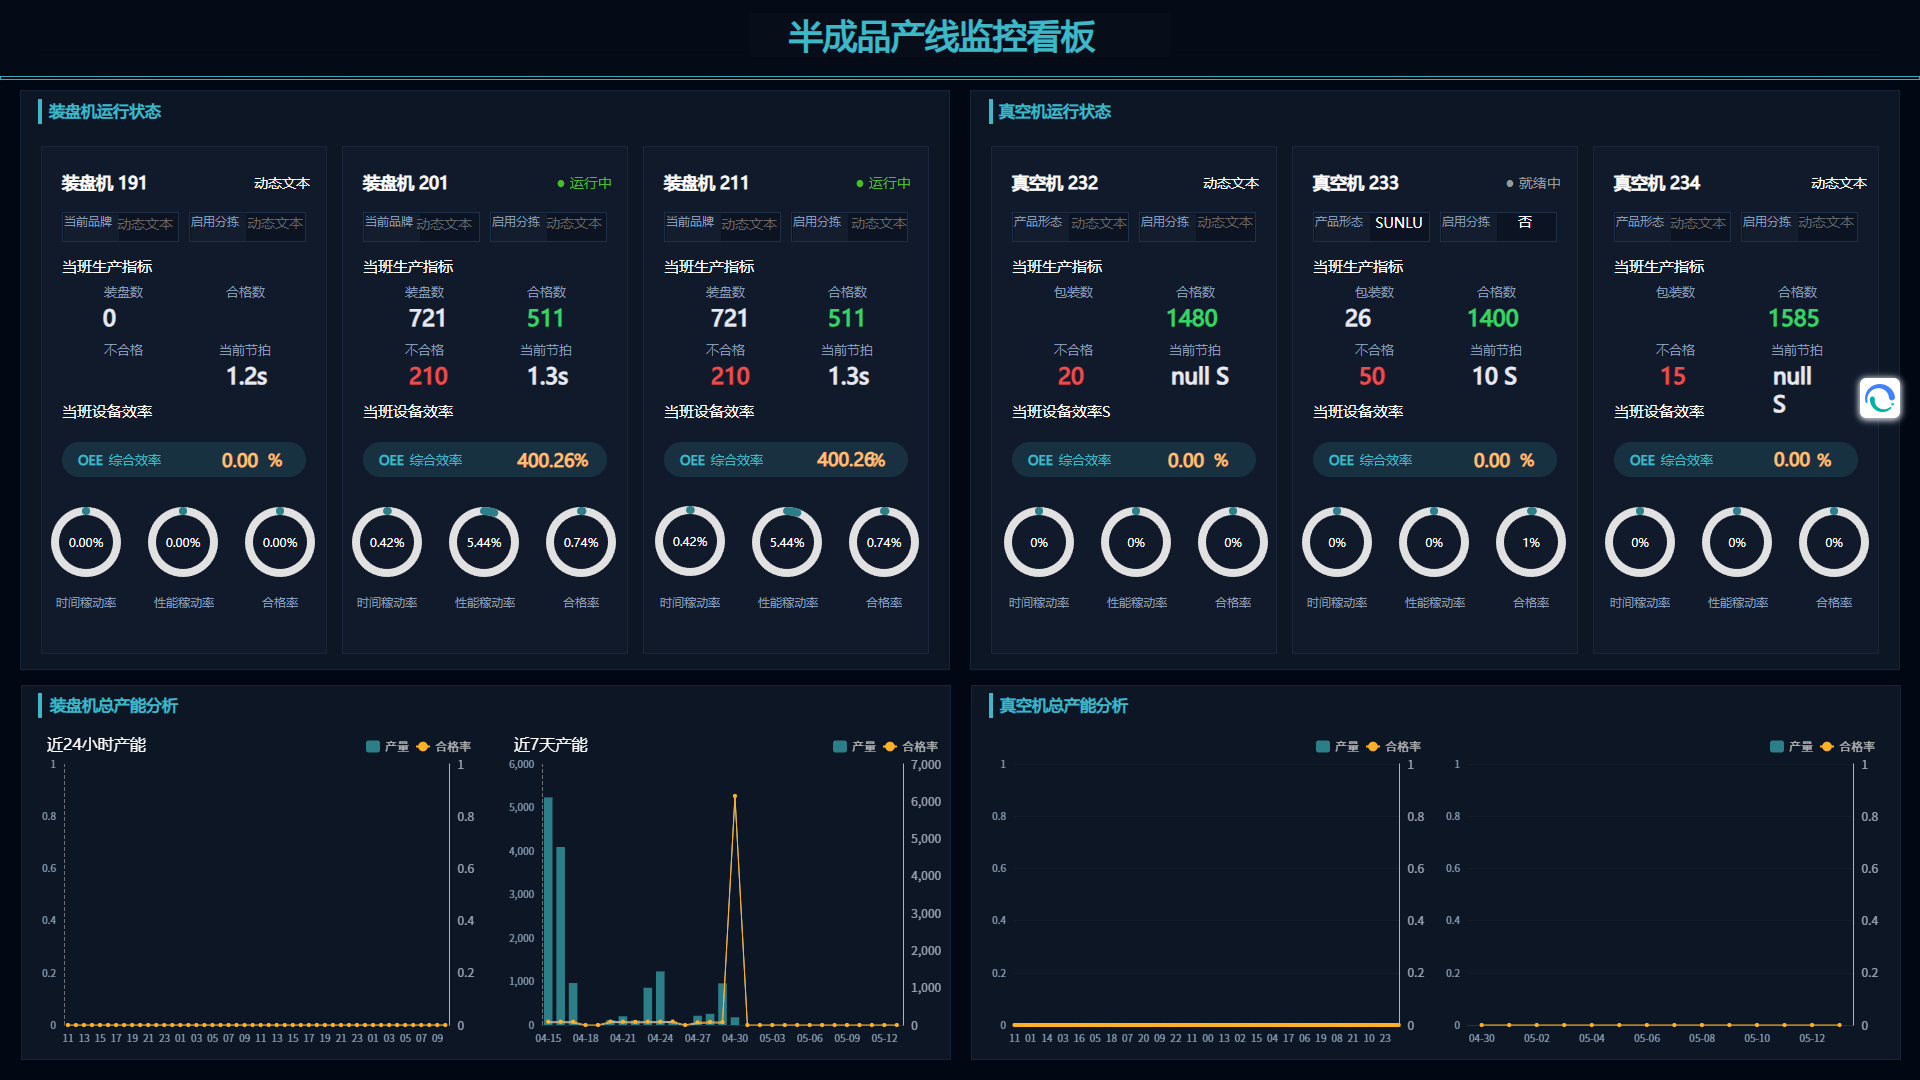
Task: Select the 0% 时间稼动率 gauge of 真空机 232
Action: 1039,542
